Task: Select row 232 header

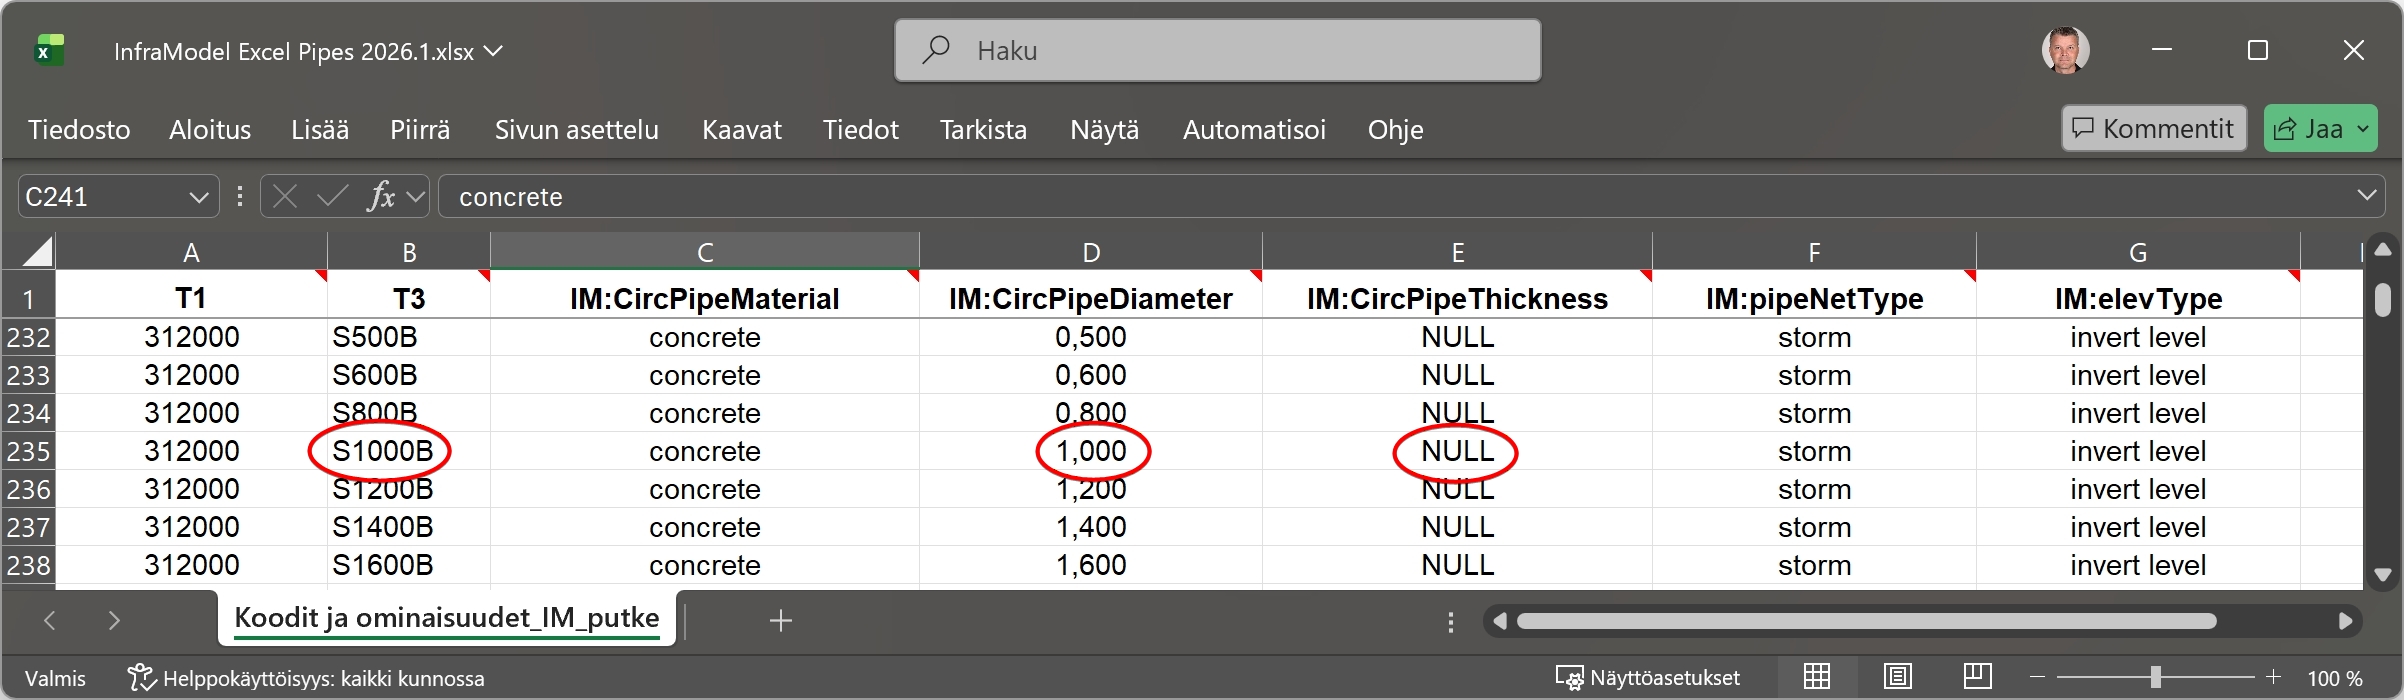Action: pyautogui.click(x=28, y=337)
